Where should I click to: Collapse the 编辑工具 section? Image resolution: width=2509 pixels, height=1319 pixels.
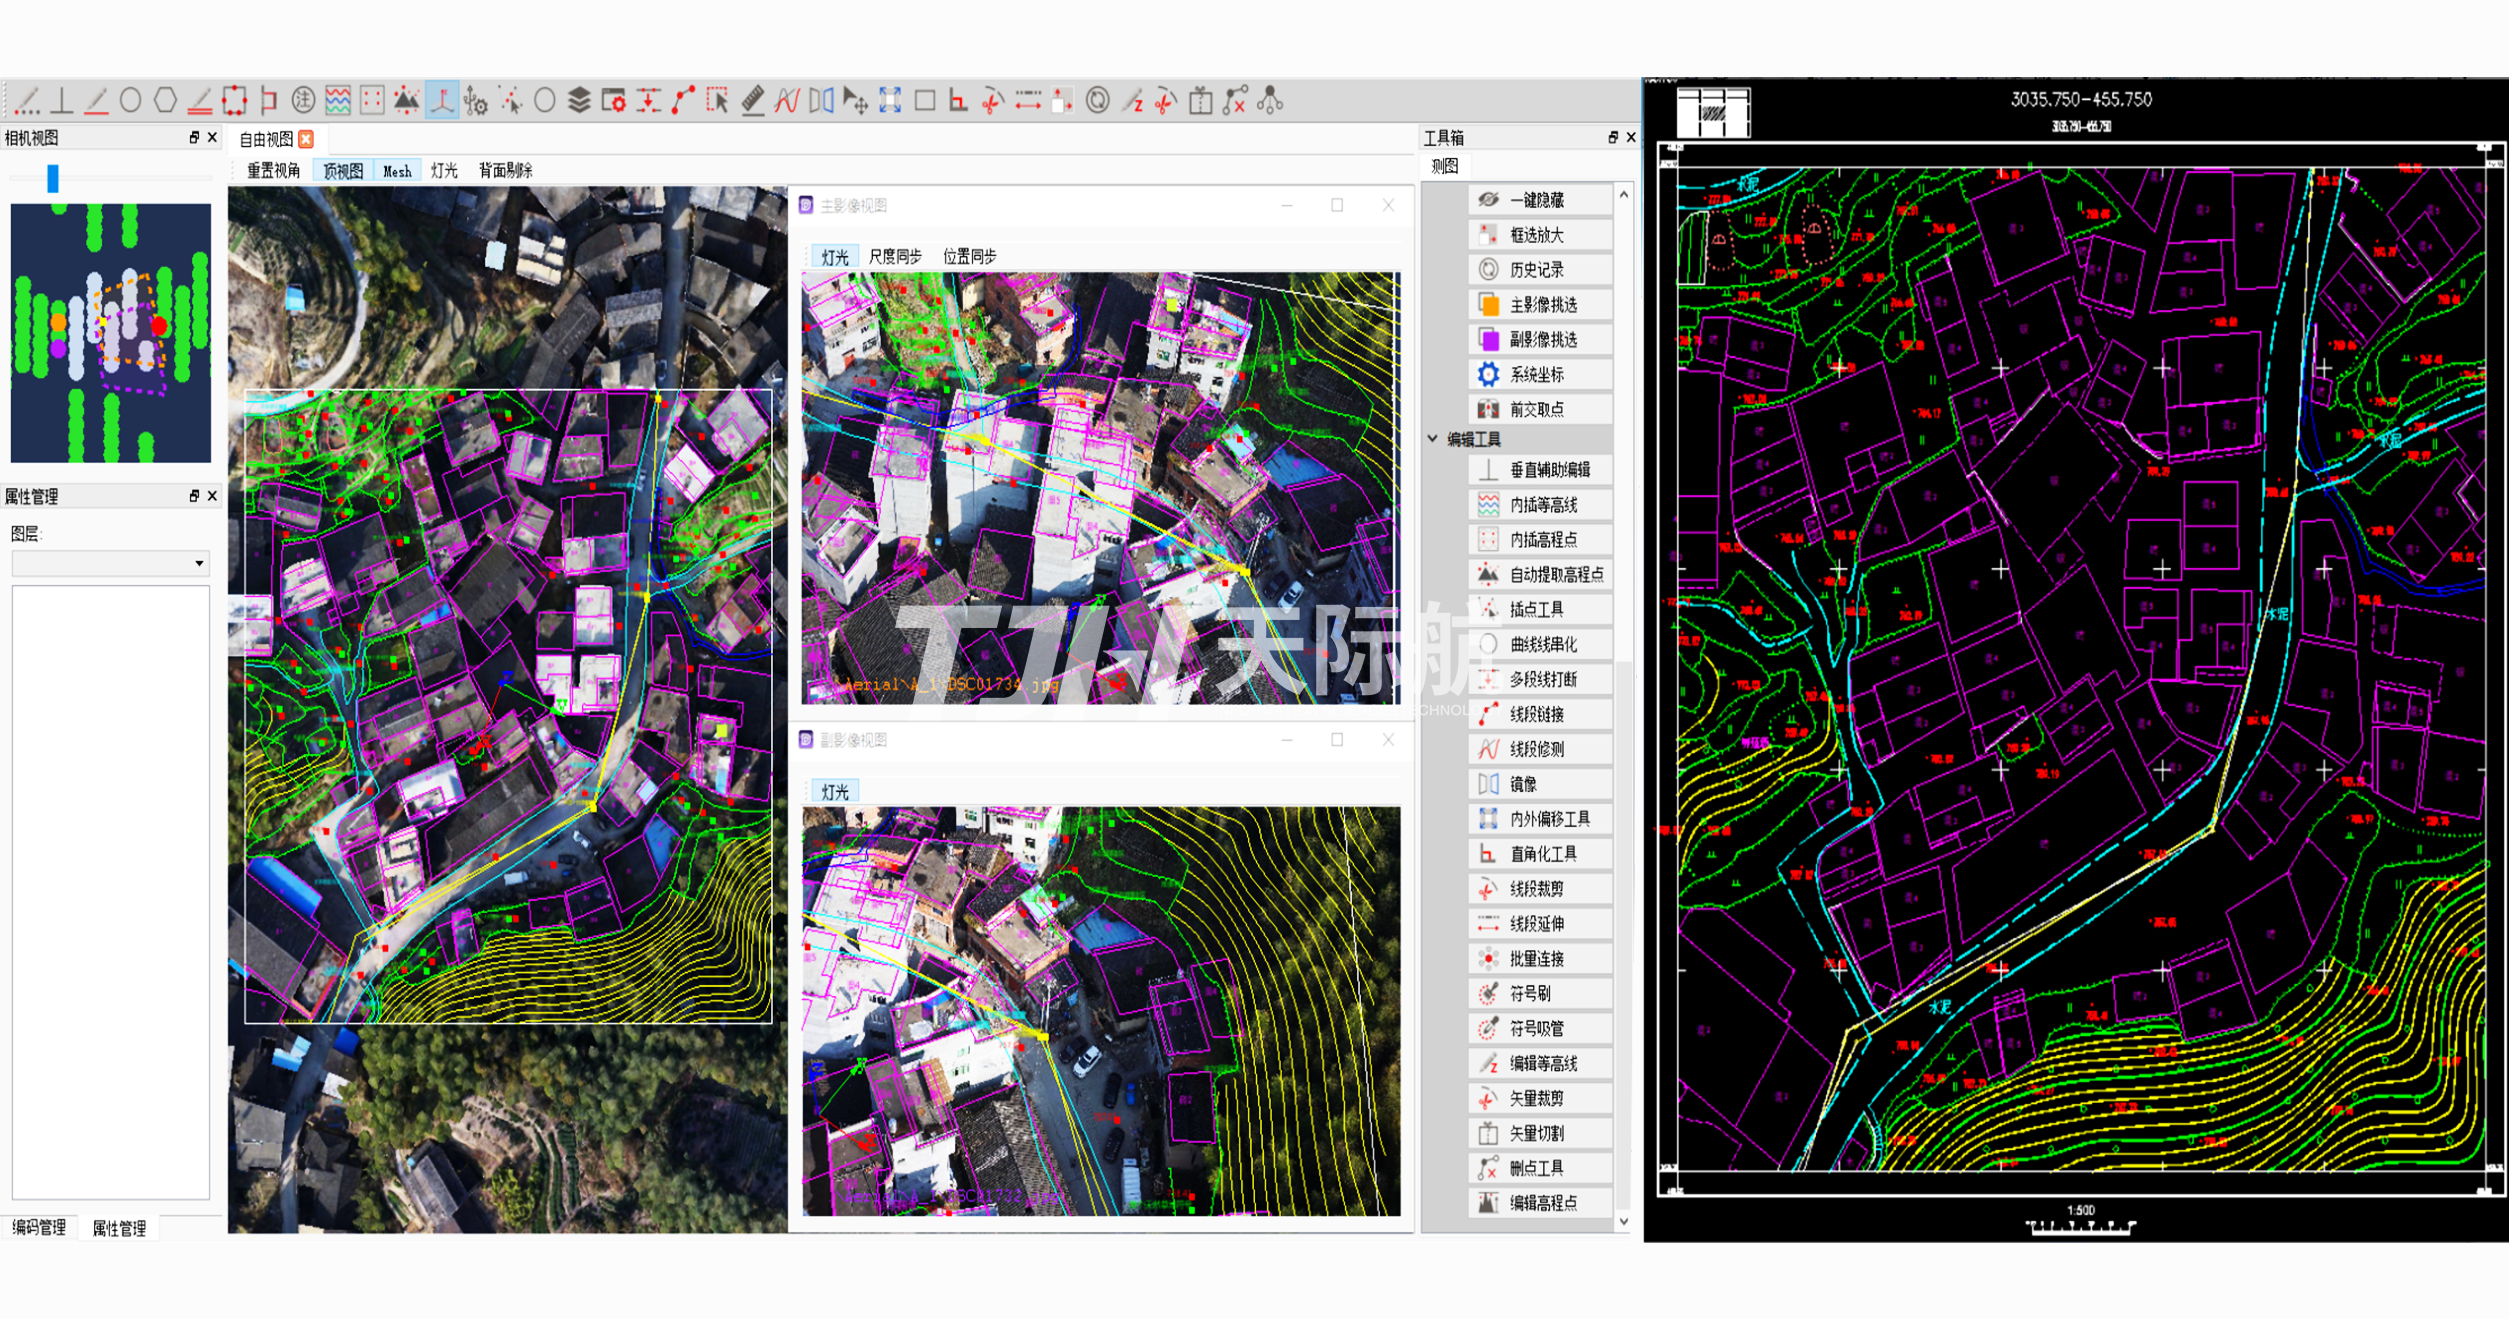point(1433,439)
